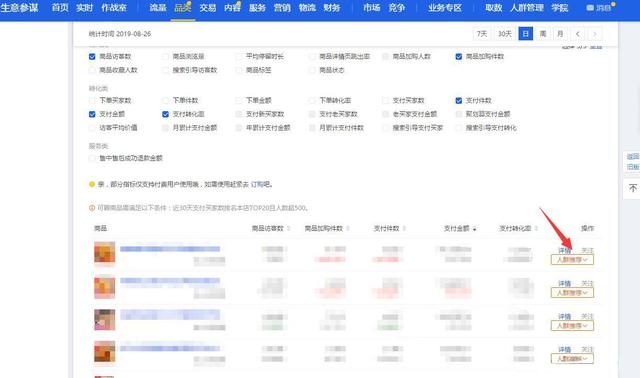Switch to the 服务 nav tab
This screenshot has height=378, width=640.
pos(257,7)
